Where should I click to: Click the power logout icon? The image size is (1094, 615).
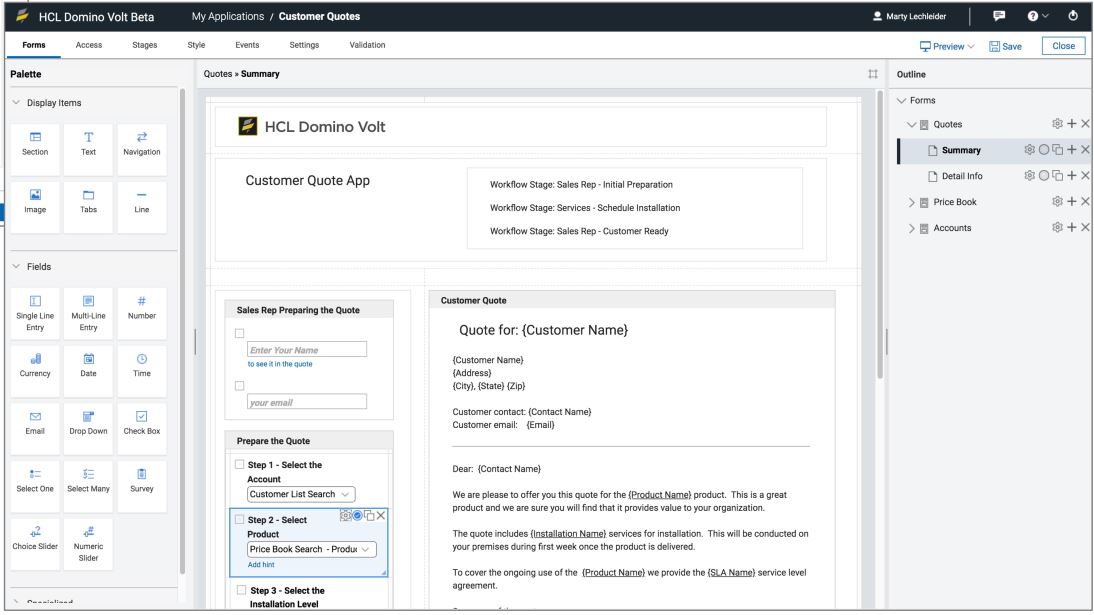1072,15
